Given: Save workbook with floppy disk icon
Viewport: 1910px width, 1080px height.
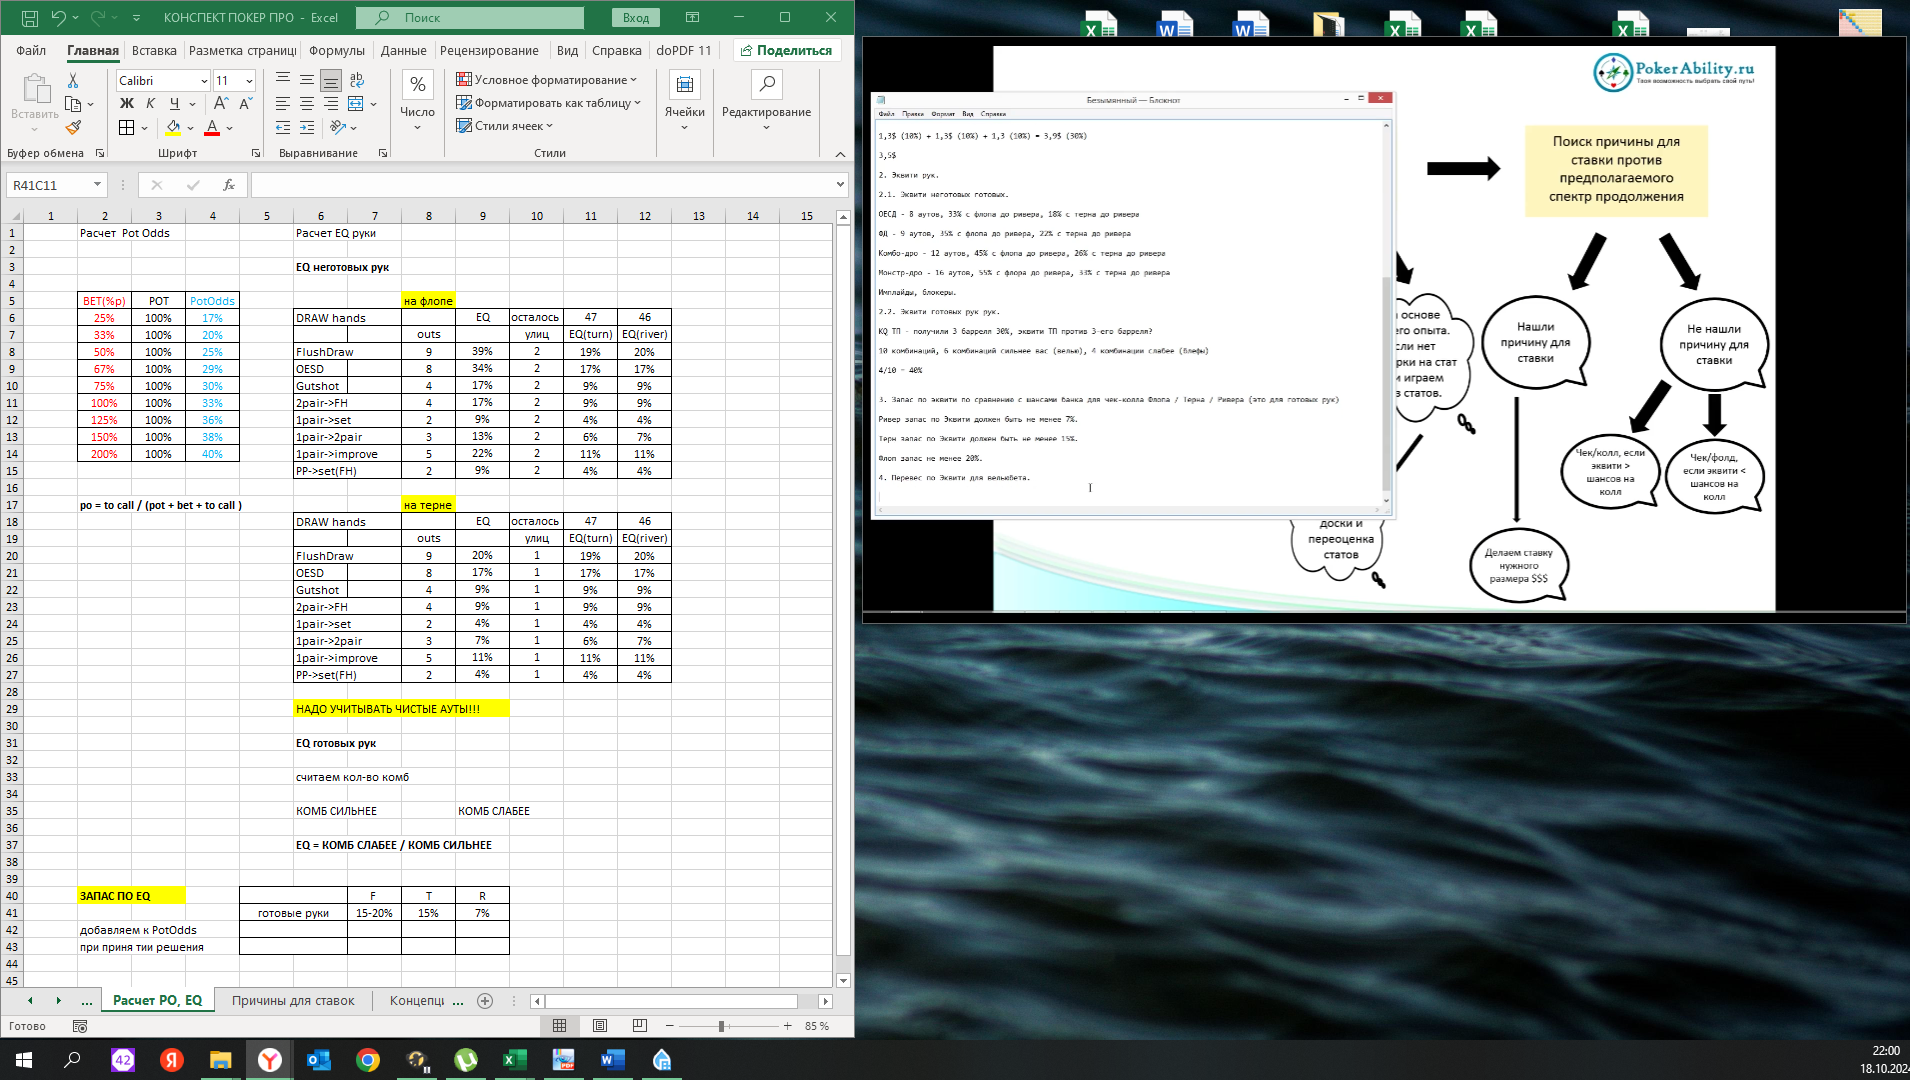Looking at the screenshot, I should [x=29, y=17].
